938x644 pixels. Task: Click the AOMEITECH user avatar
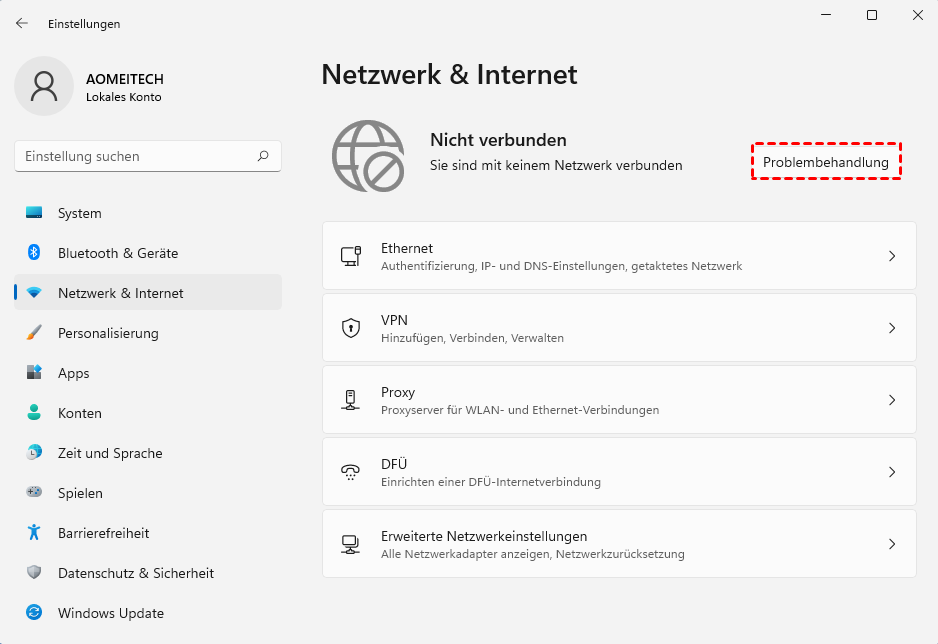pyautogui.click(x=43, y=86)
